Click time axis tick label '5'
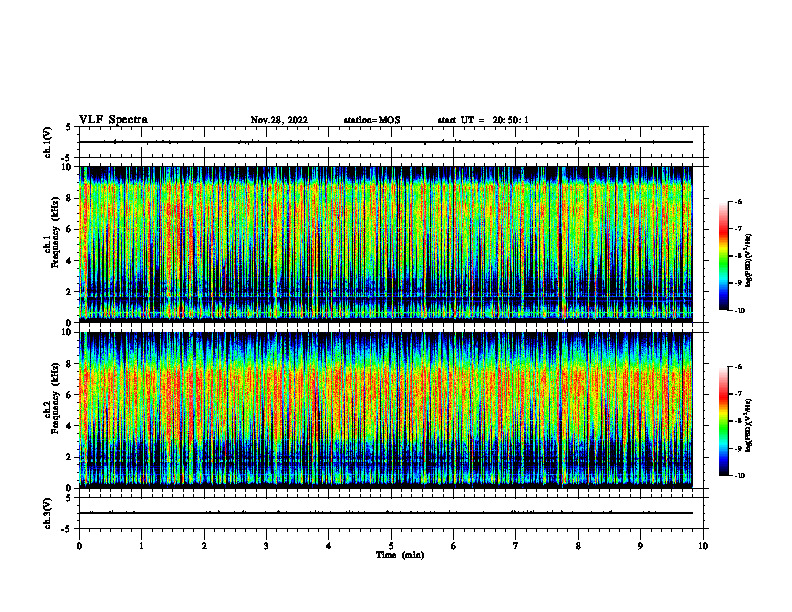792x612 pixels. pyautogui.click(x=391, y=546)
